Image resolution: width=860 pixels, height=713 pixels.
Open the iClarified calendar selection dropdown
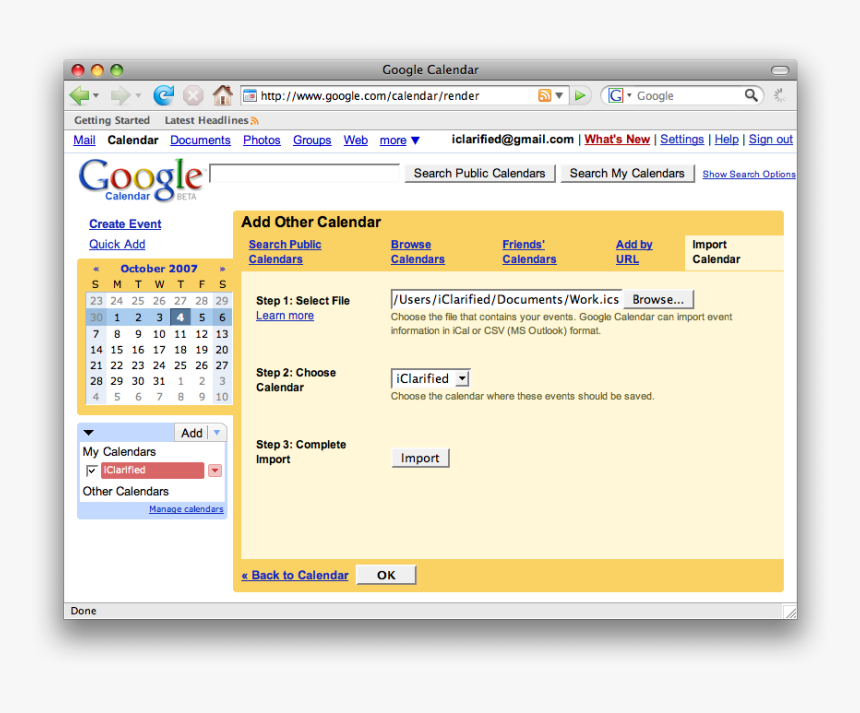point(430,378)
